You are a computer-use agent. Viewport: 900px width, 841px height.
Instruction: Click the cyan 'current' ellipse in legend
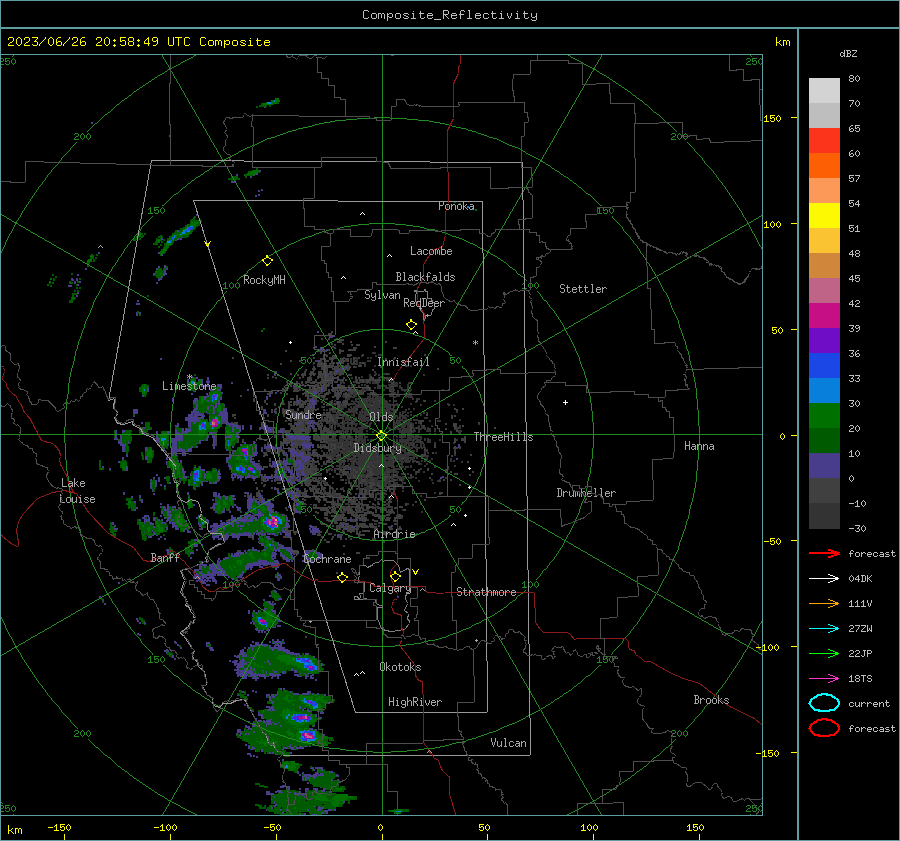[x=824, y=703]
